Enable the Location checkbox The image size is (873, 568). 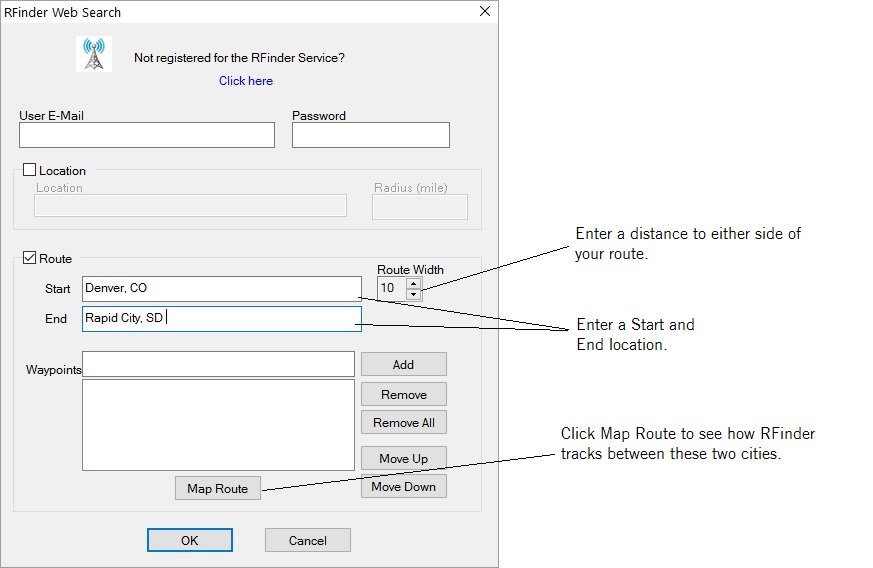click(x=30, y=170)
